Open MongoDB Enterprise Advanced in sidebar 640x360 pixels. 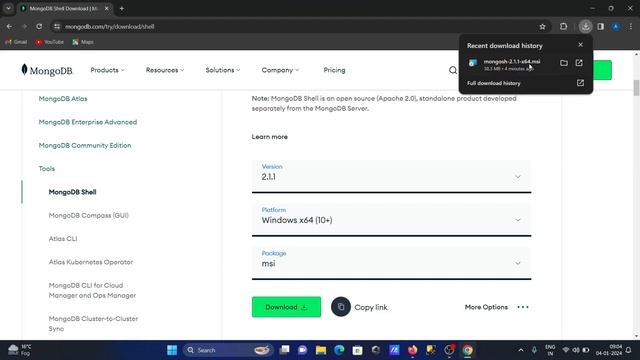[88, 122]
